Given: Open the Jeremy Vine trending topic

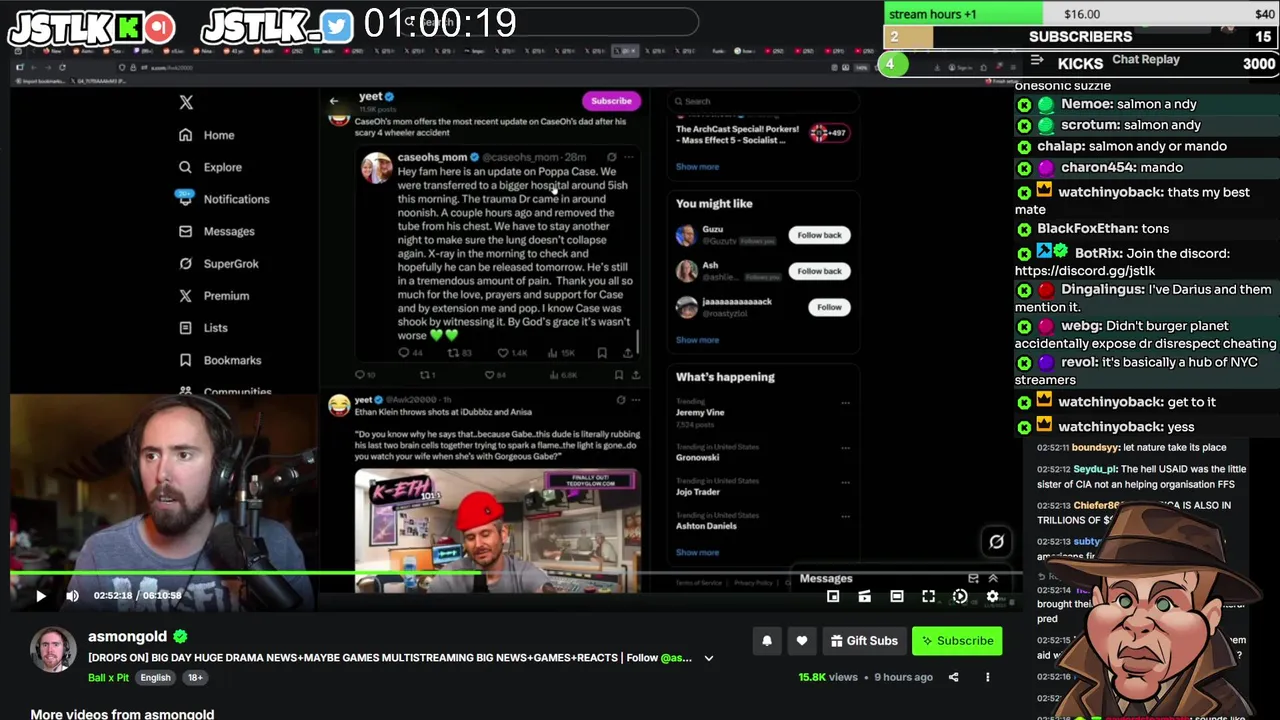Looking at the screenshot, I should tap(700, 412).
